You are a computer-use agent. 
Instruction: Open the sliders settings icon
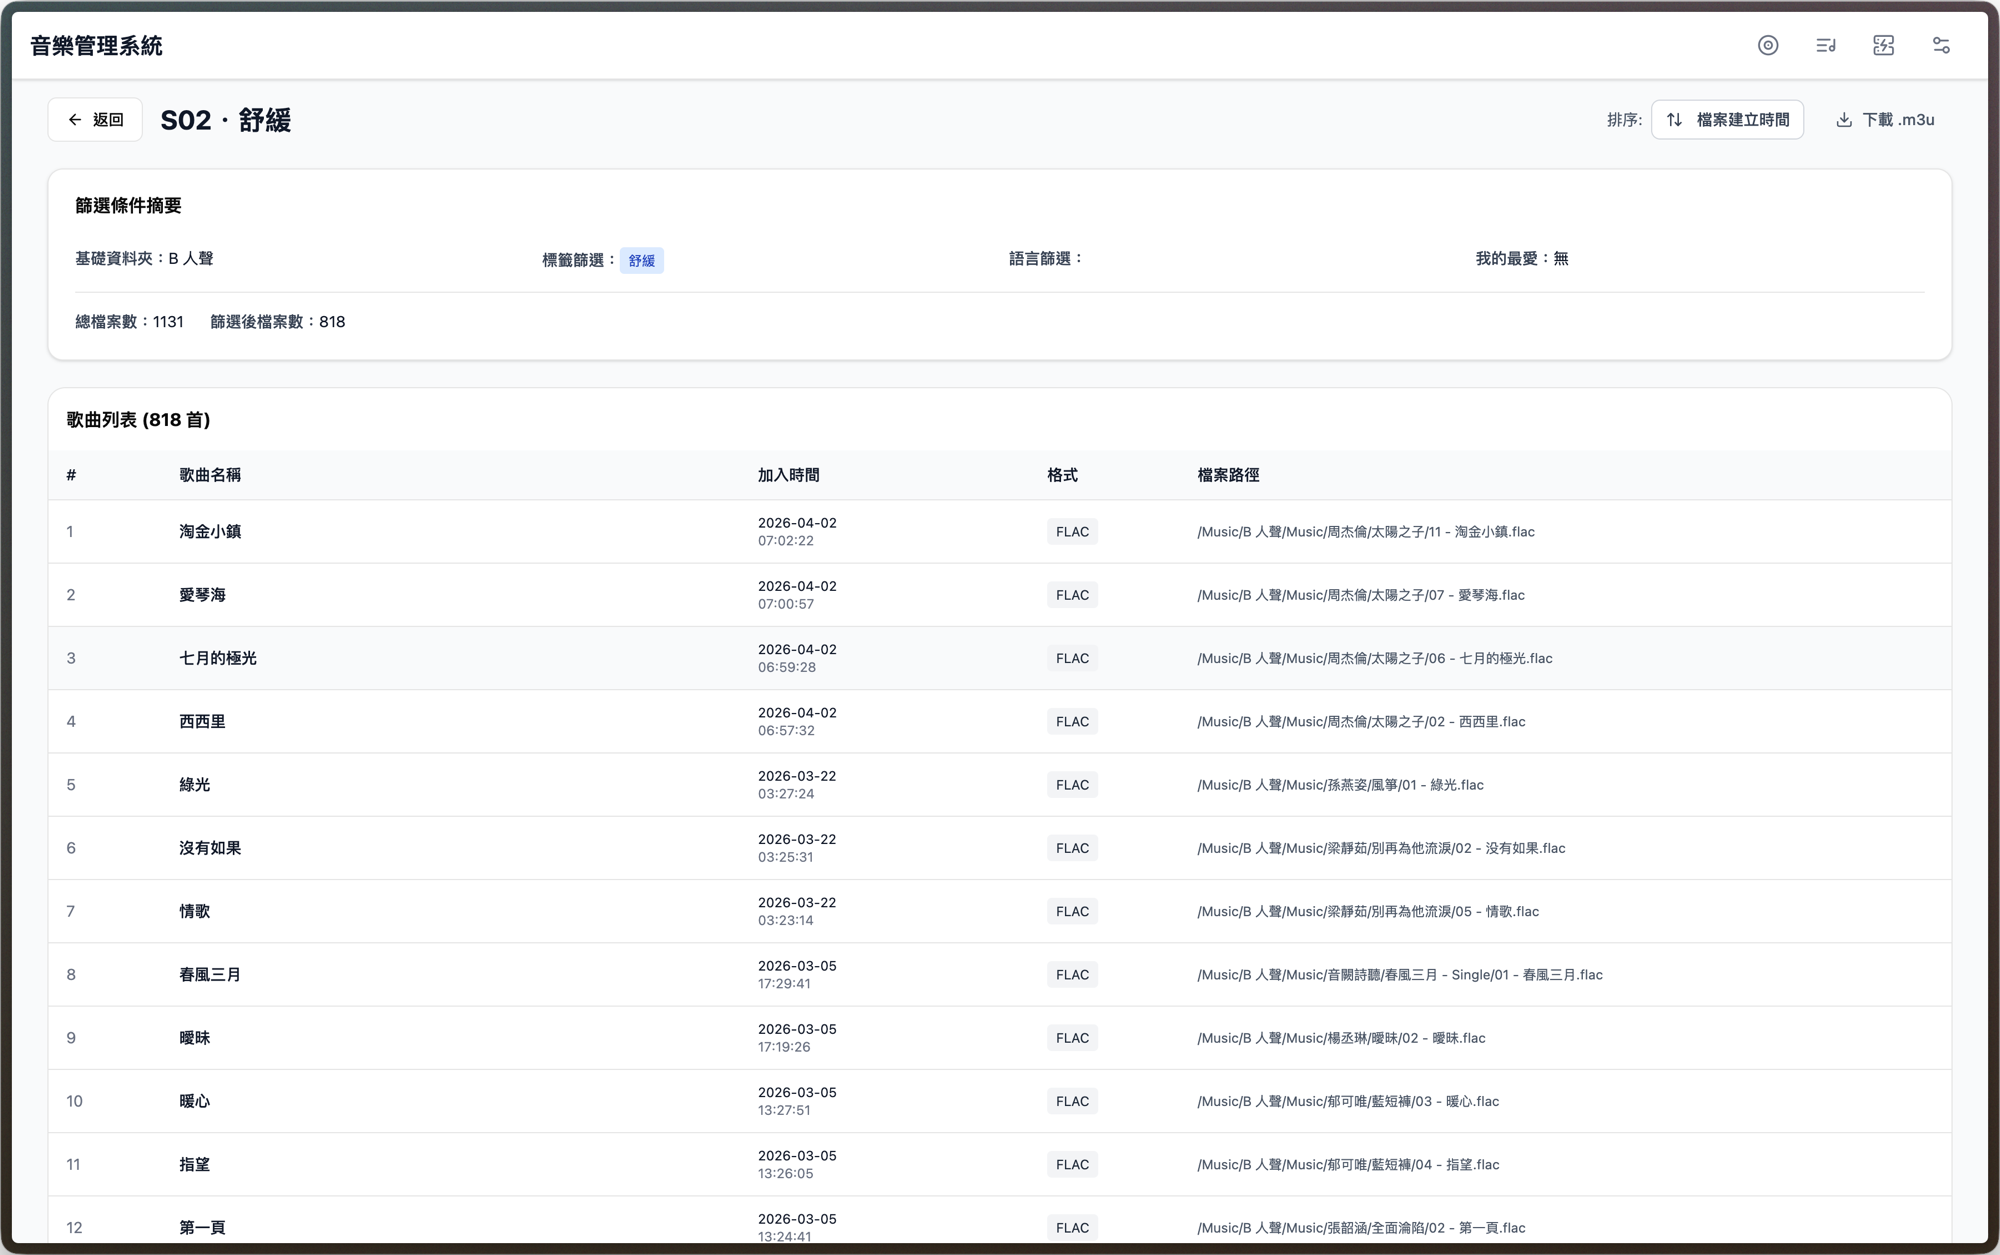(x=1941, y=45)
